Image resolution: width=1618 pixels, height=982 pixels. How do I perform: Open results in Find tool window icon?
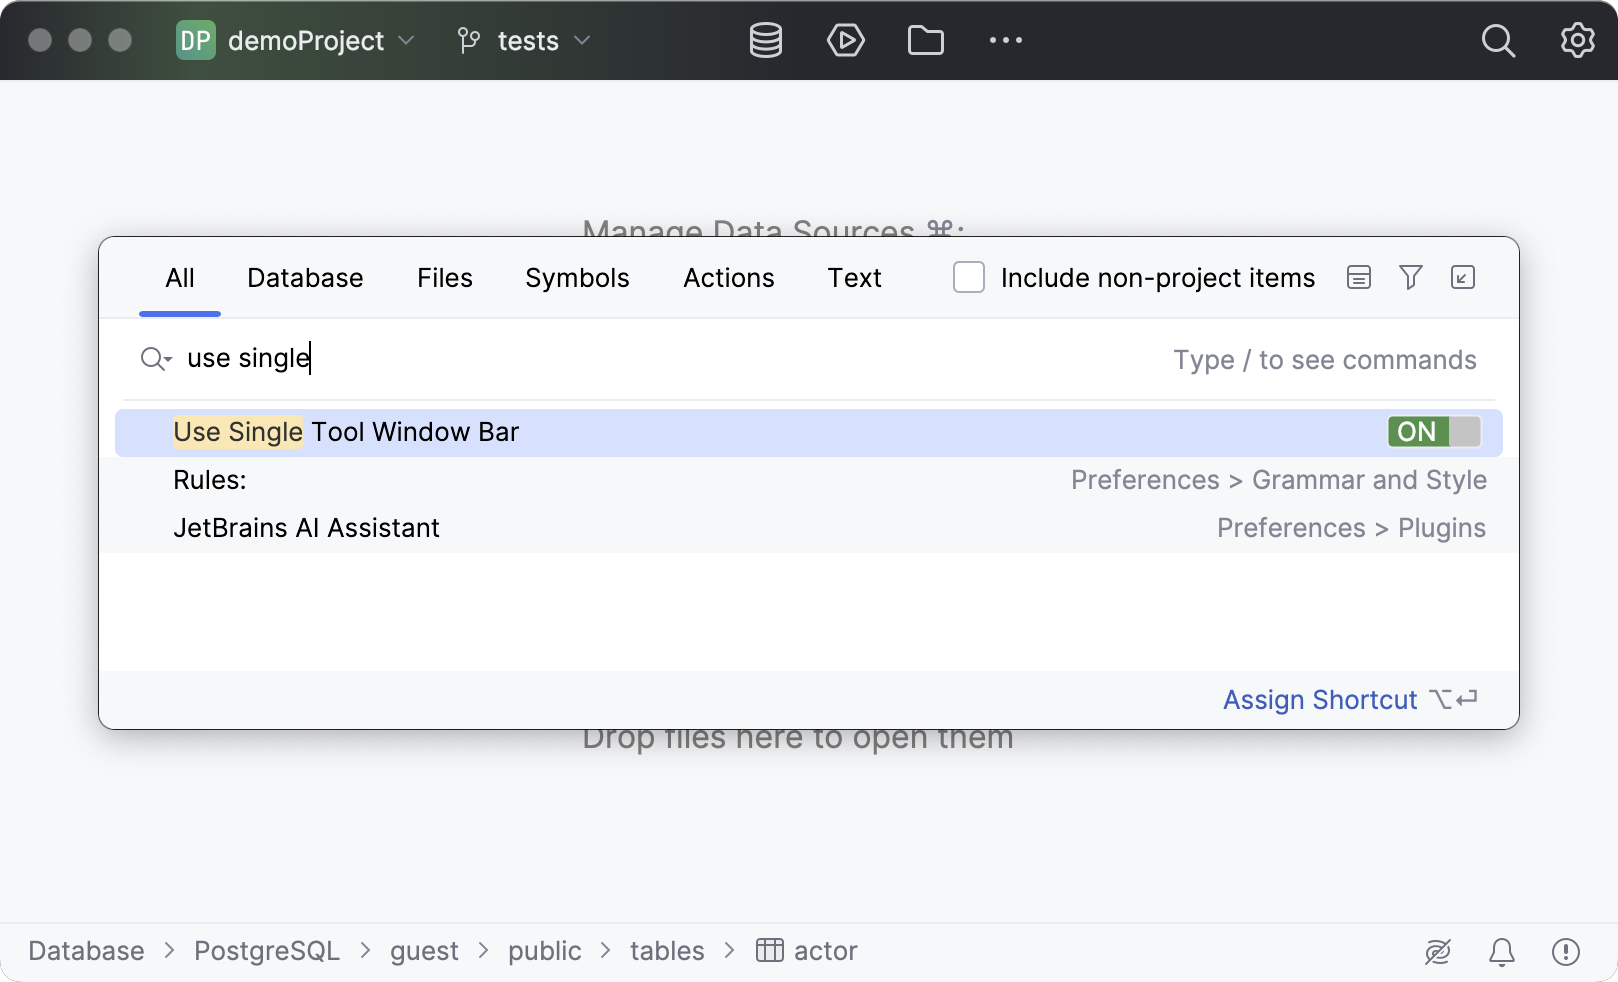1462,278
